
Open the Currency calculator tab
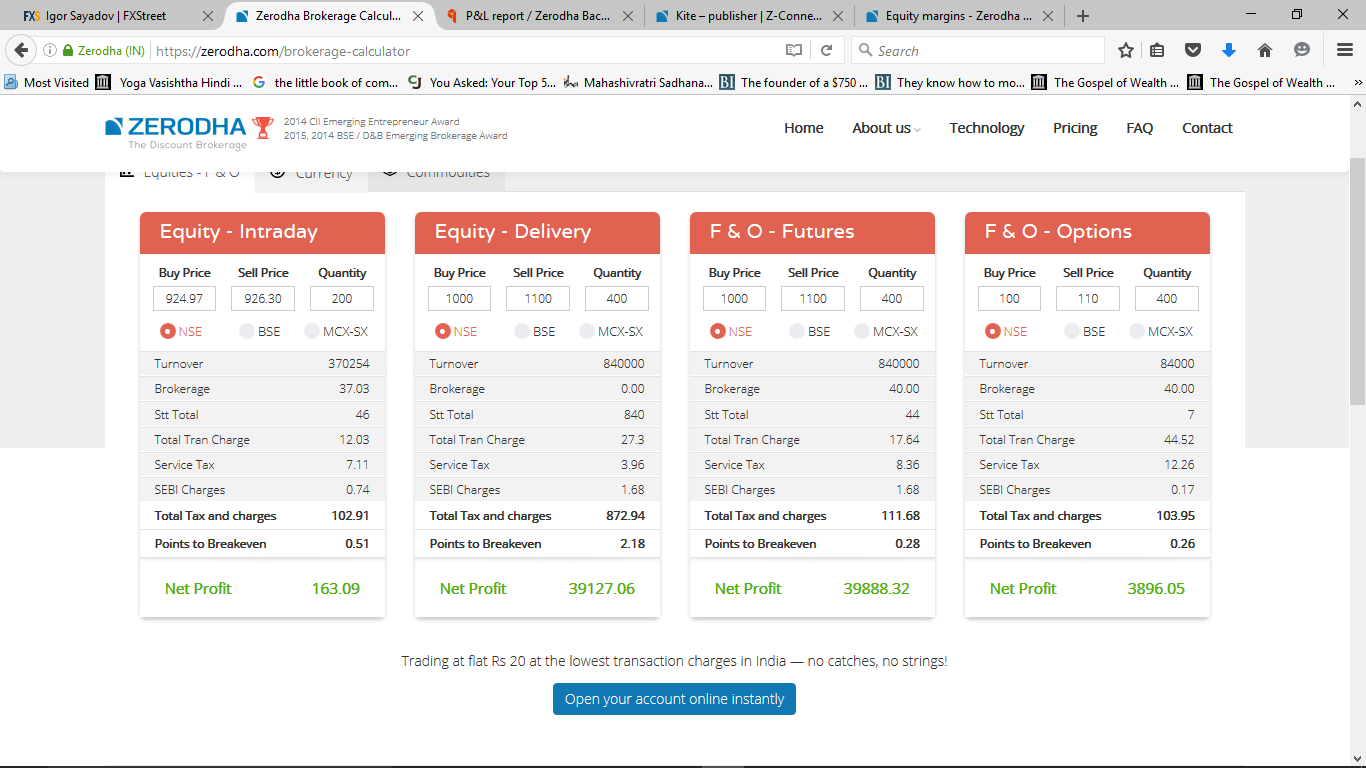point(312,177)
